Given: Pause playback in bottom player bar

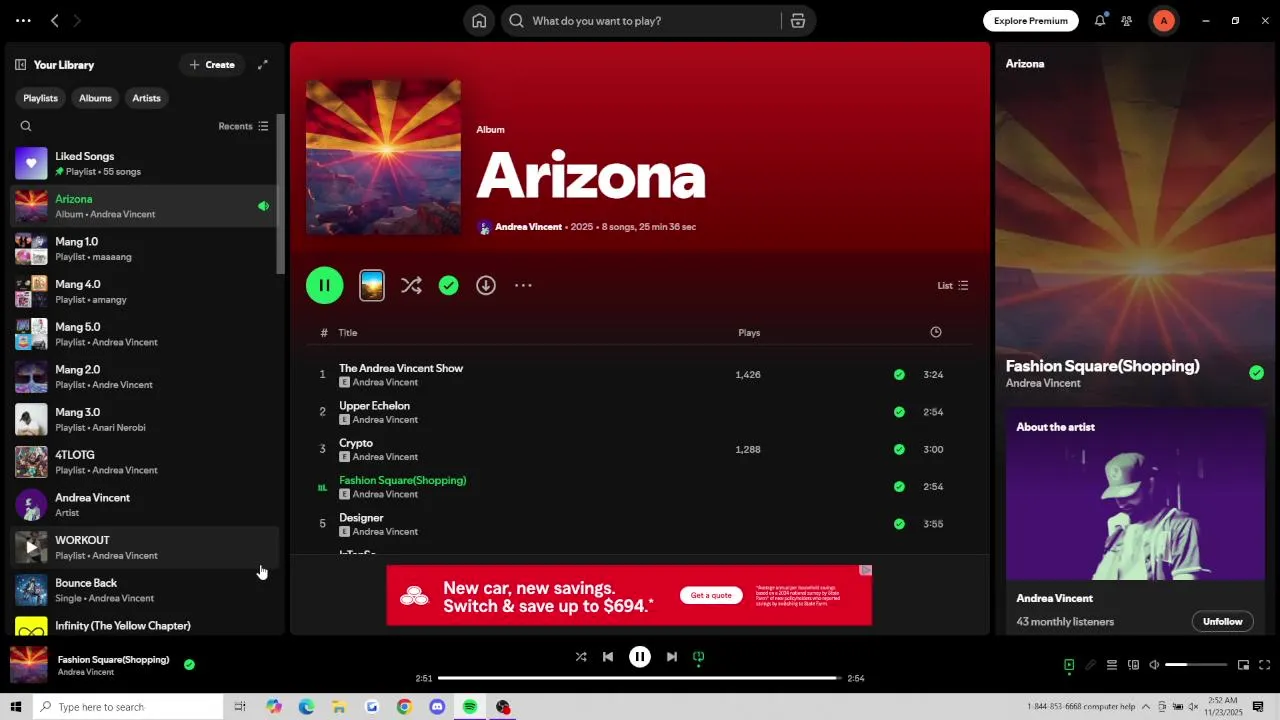Looking at the screenshot, I should point(640,657).
